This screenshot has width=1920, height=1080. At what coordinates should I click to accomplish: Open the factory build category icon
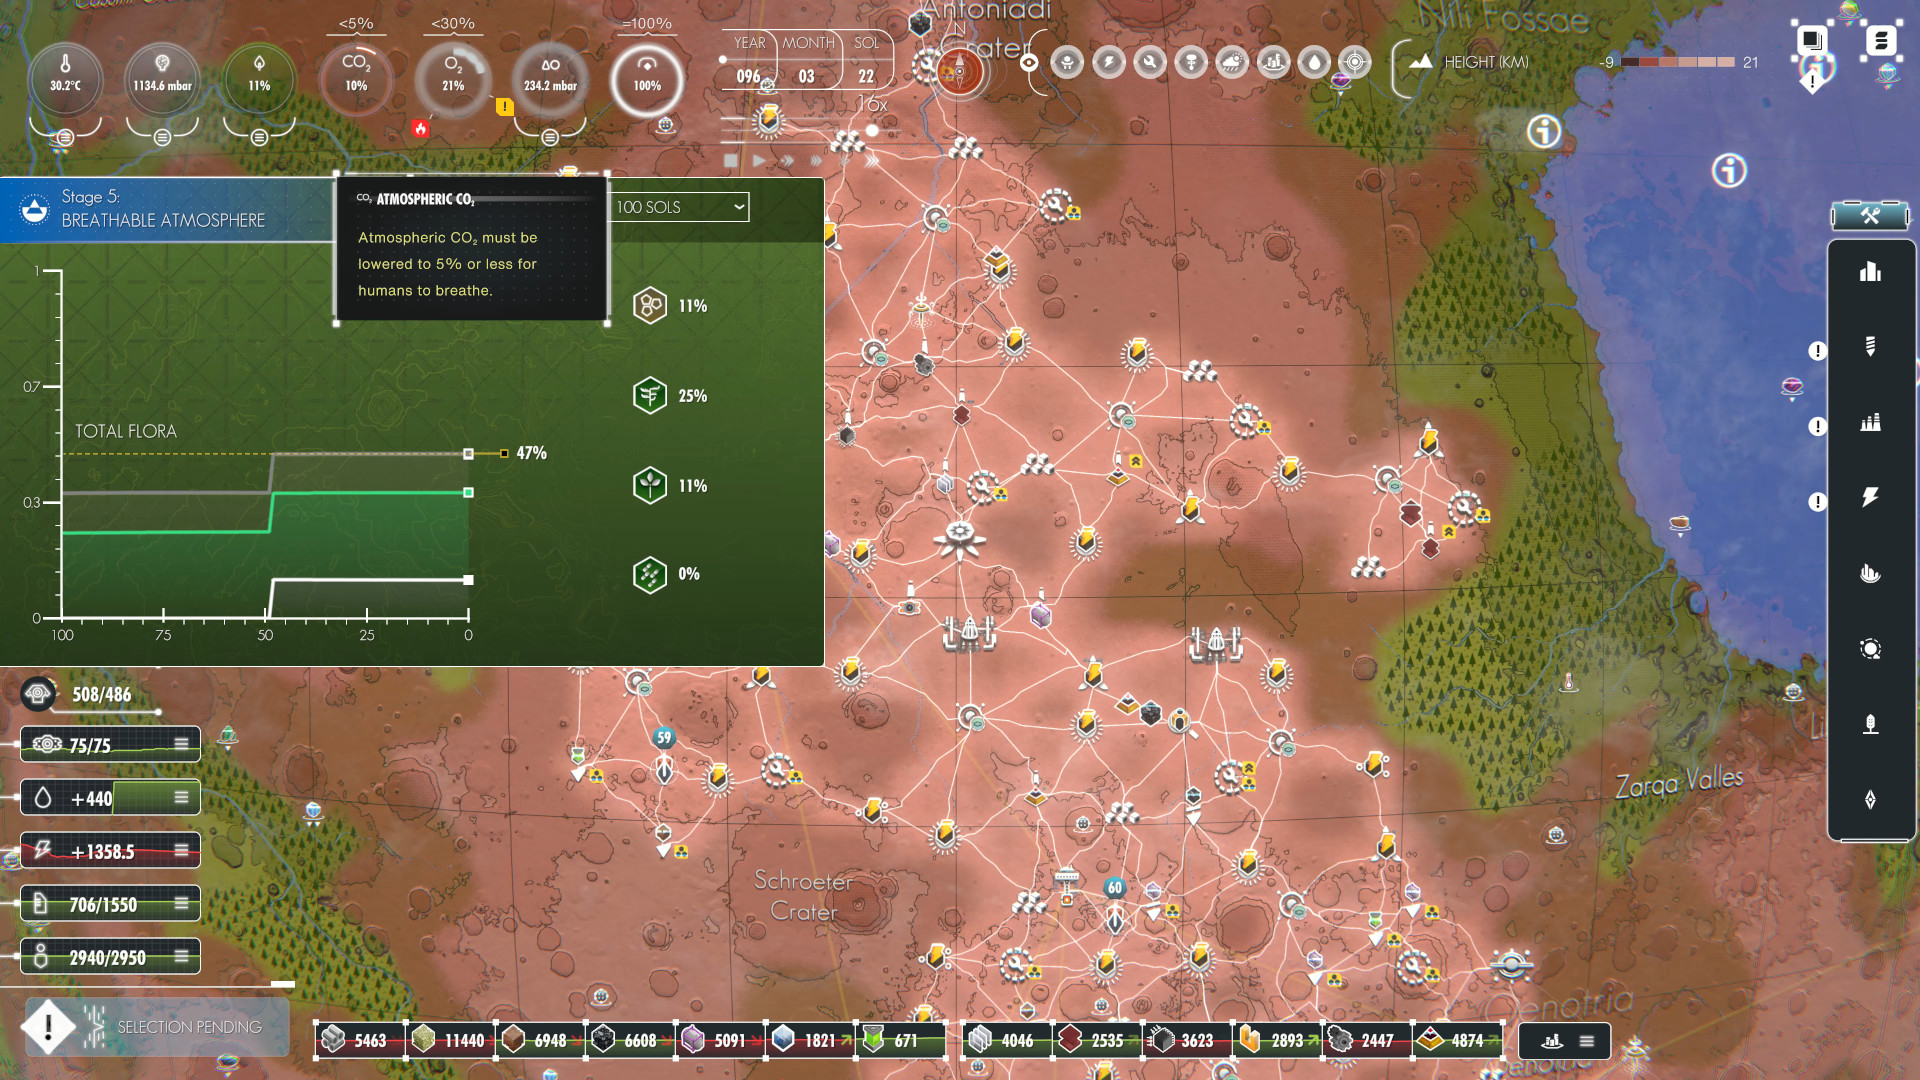[1871, 421]
